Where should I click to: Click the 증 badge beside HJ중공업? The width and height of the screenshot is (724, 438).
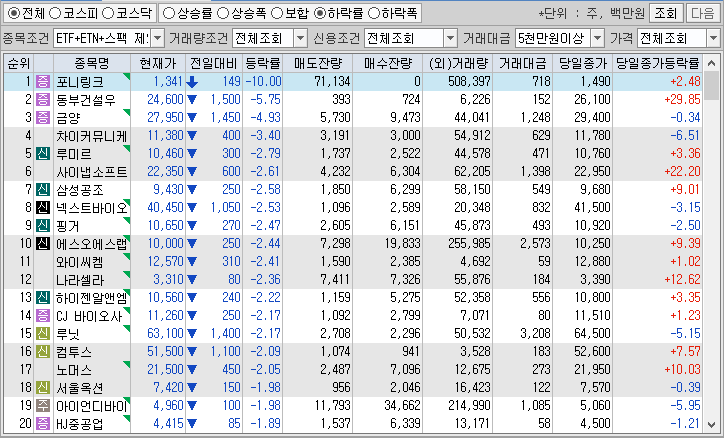click(43, 424)
